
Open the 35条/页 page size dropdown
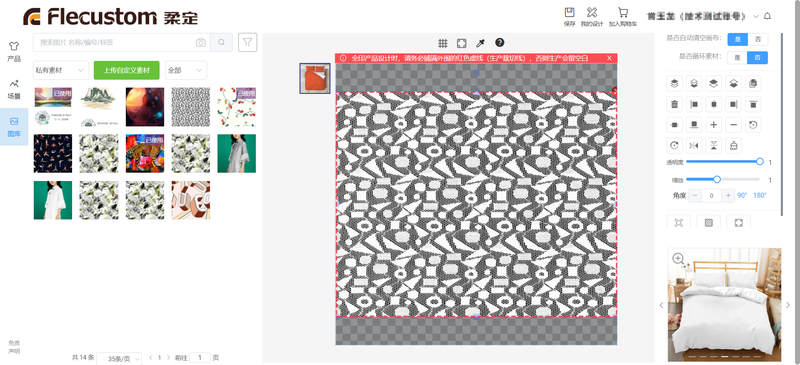coord(119,358)
